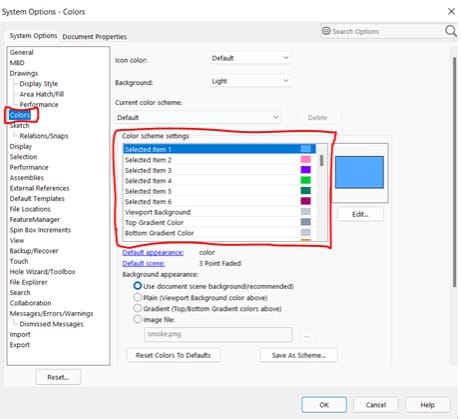Click the magenta swatch of Selected Item 6
The image size is (461, 419).
point(306,201)
